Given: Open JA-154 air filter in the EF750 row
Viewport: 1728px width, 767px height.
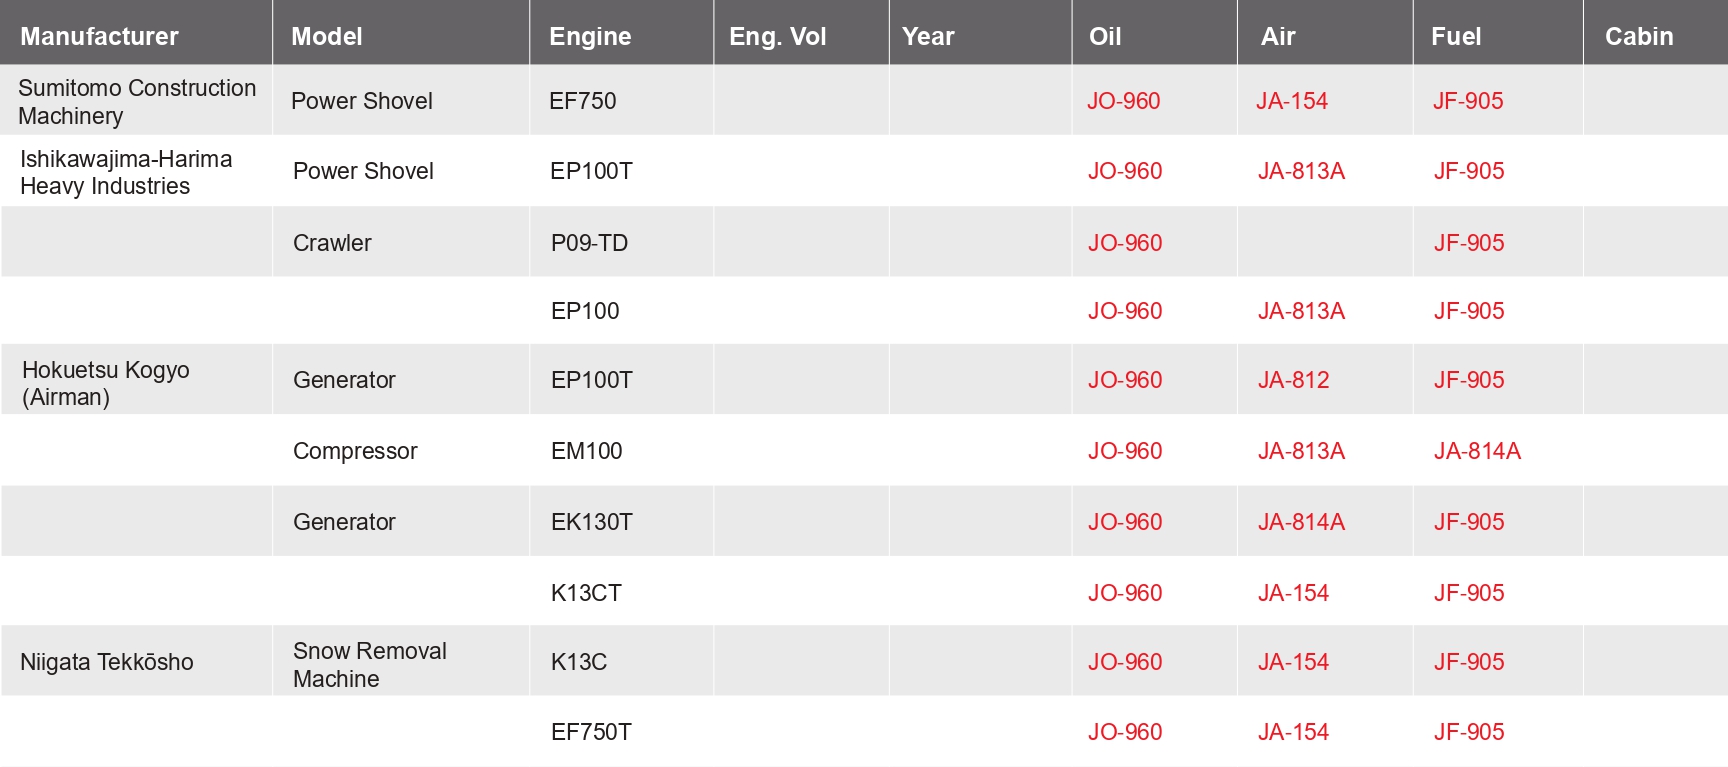Looking at the screenshot, I should (x=1291, y=101).
